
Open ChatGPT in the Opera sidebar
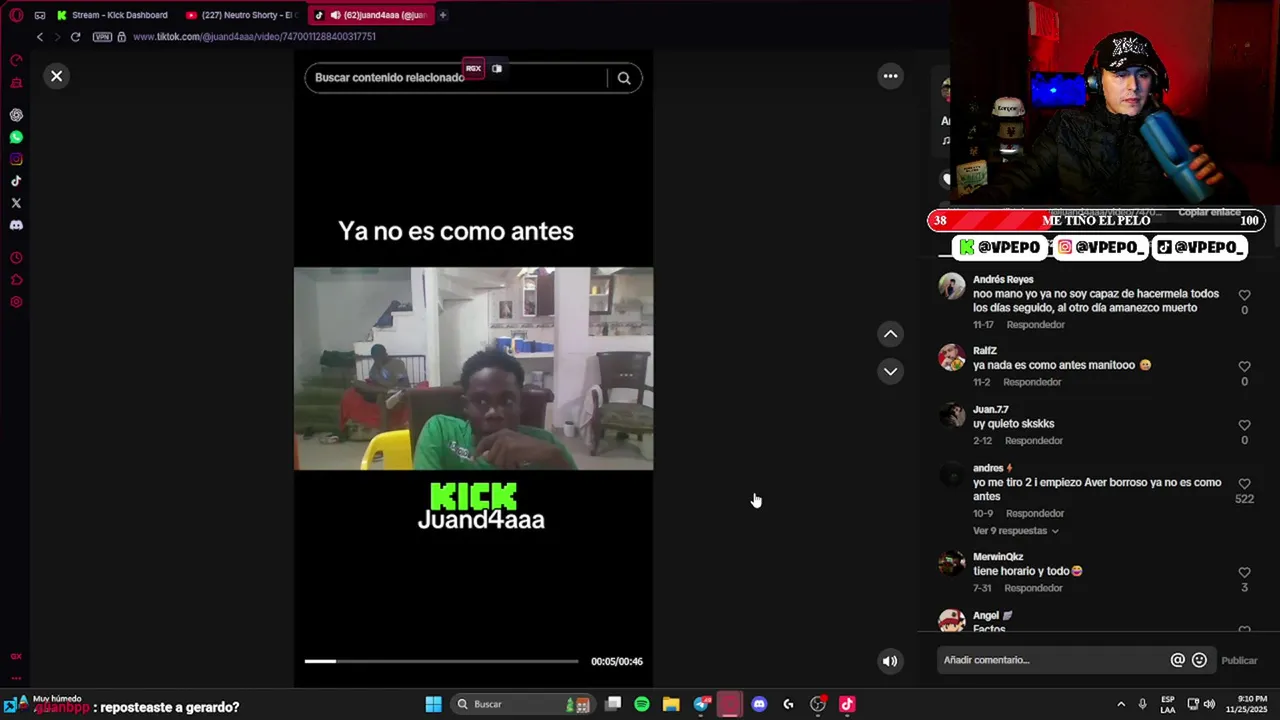[x=16, y=115]
